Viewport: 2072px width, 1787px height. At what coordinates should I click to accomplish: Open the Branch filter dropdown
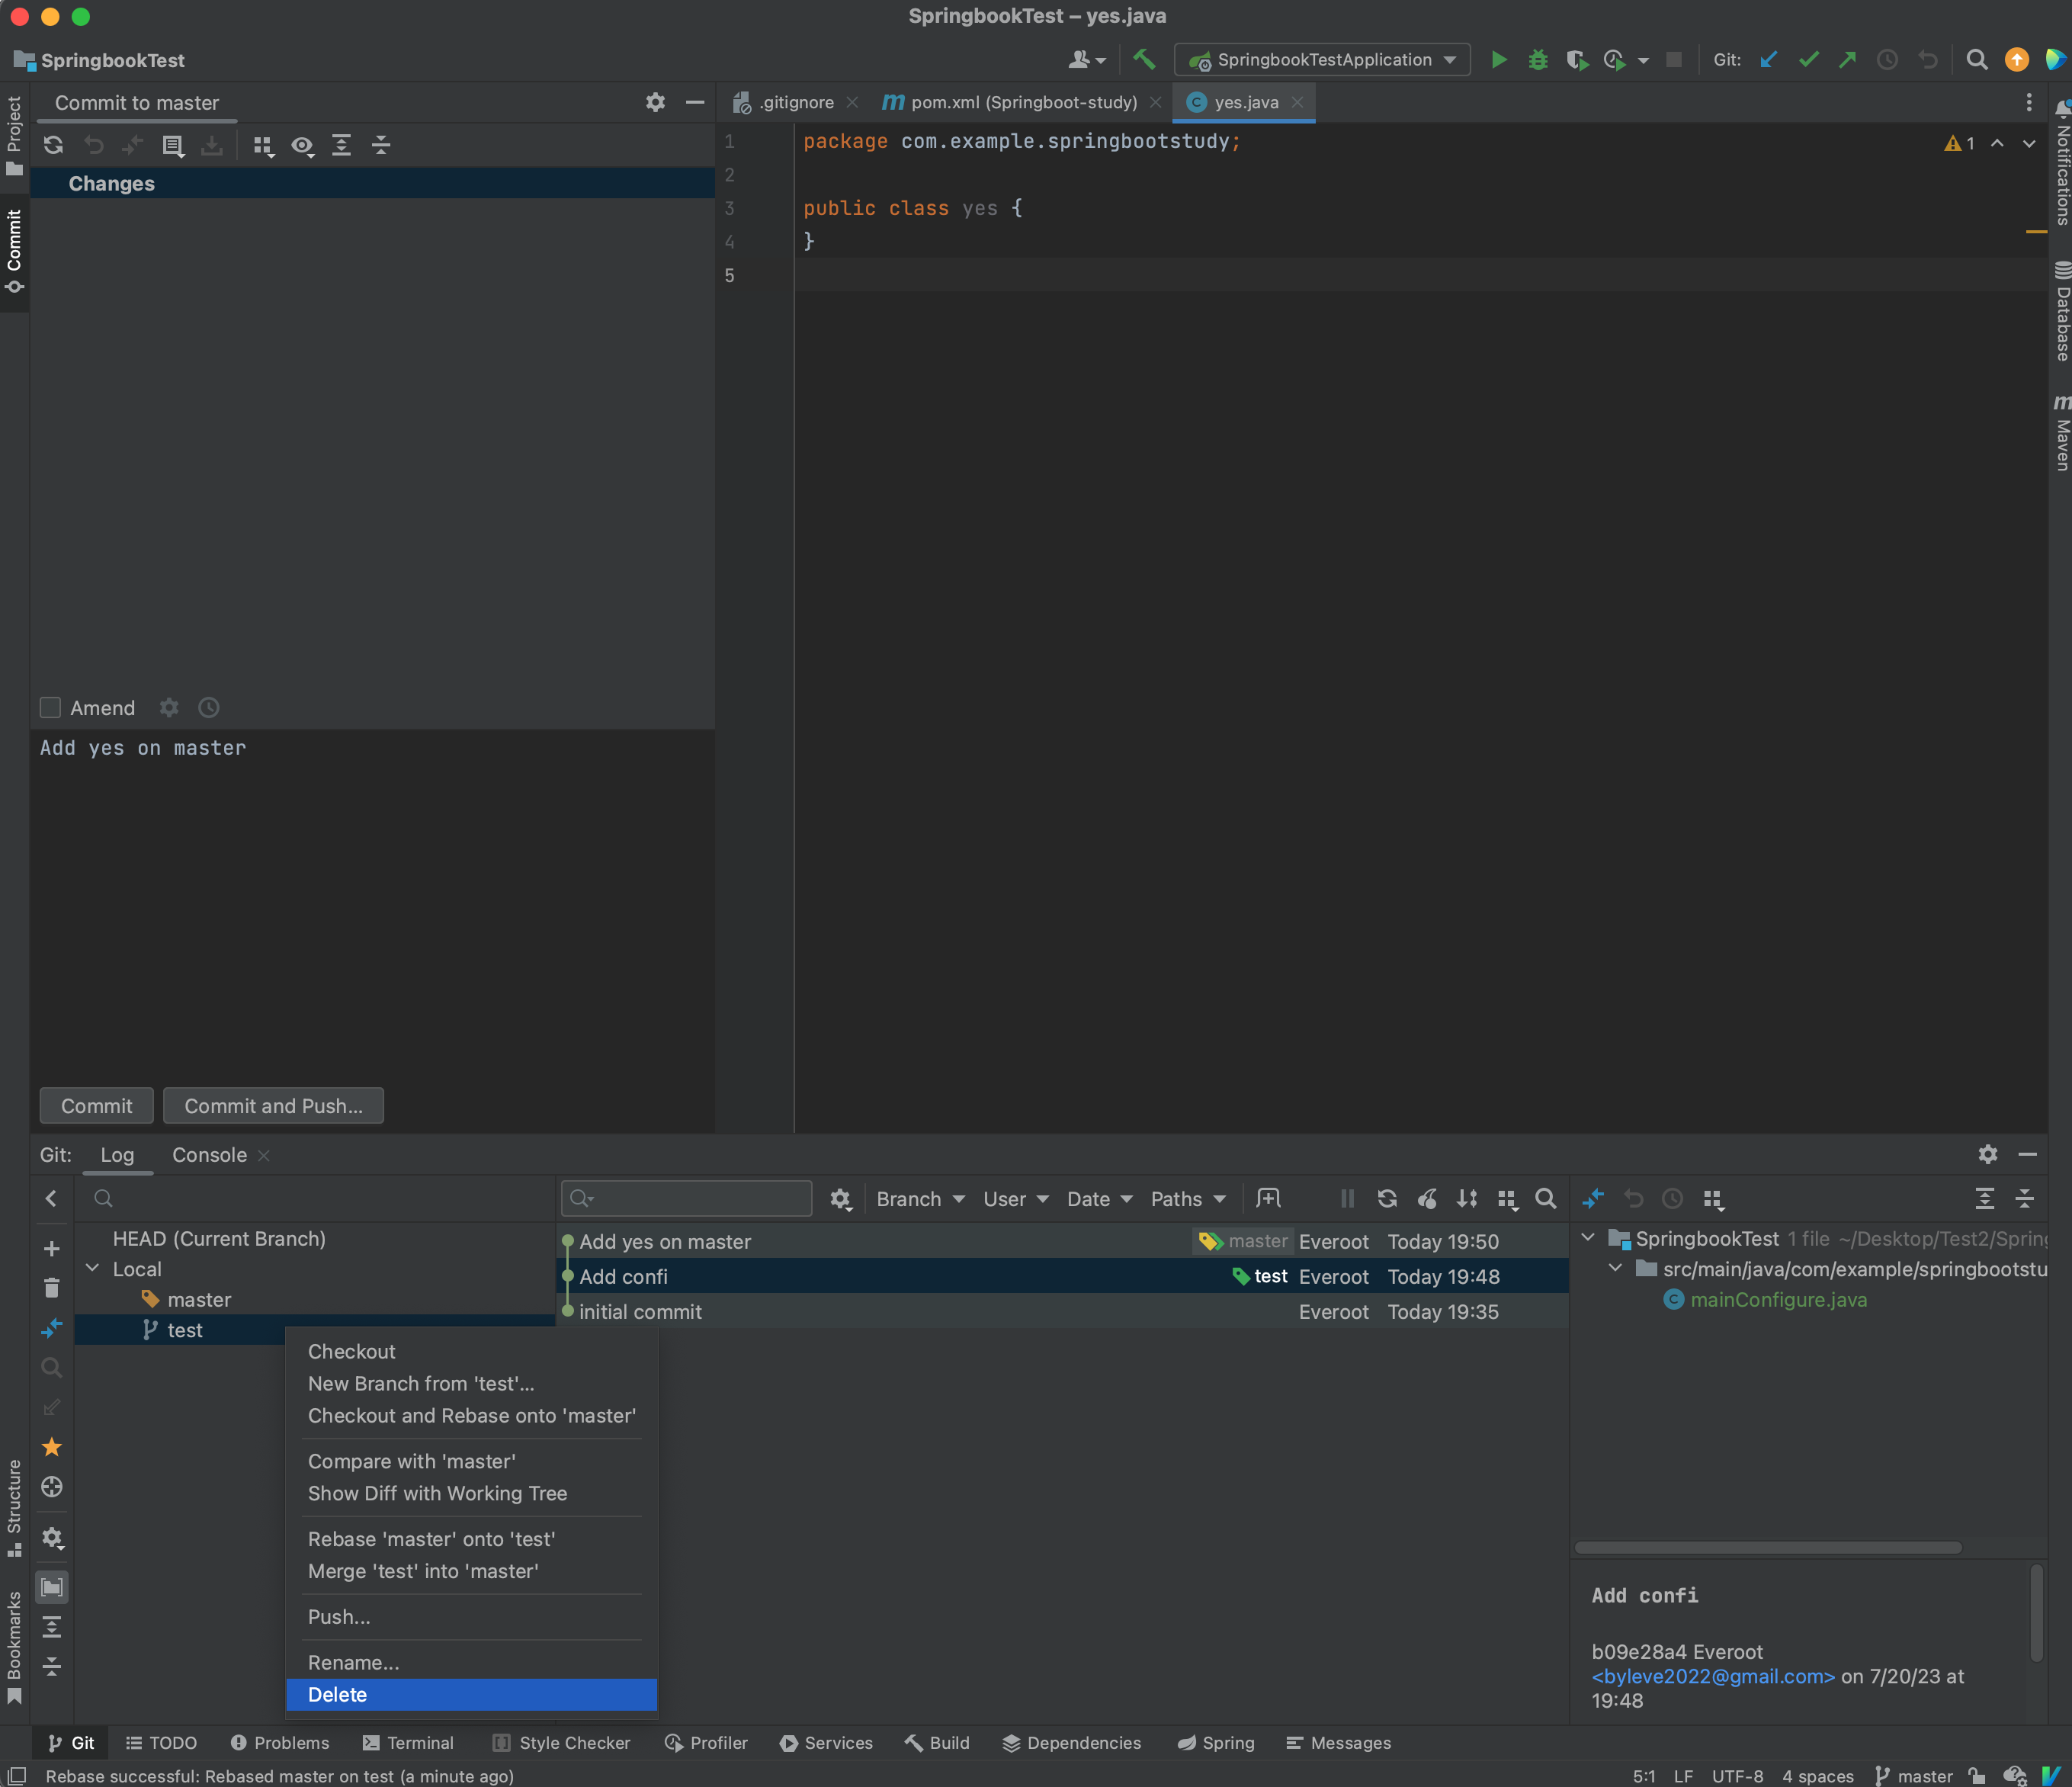click(x=920, y=1198)
